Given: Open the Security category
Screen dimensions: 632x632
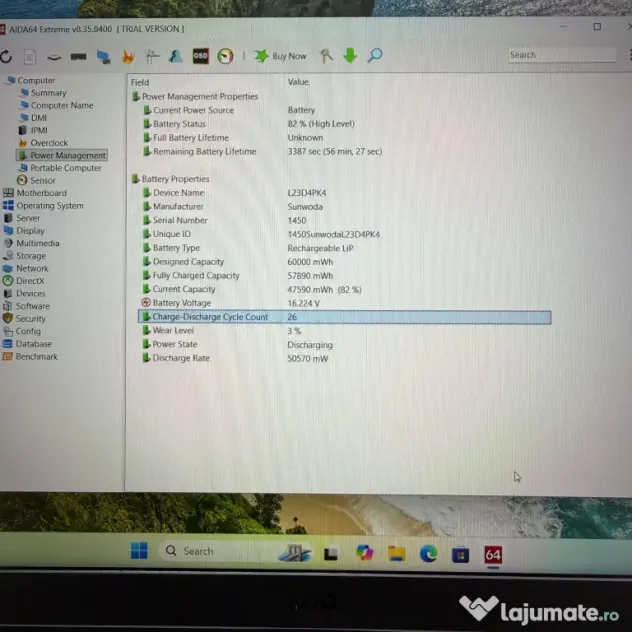Looking at the screenshot, I should point(24,318).
